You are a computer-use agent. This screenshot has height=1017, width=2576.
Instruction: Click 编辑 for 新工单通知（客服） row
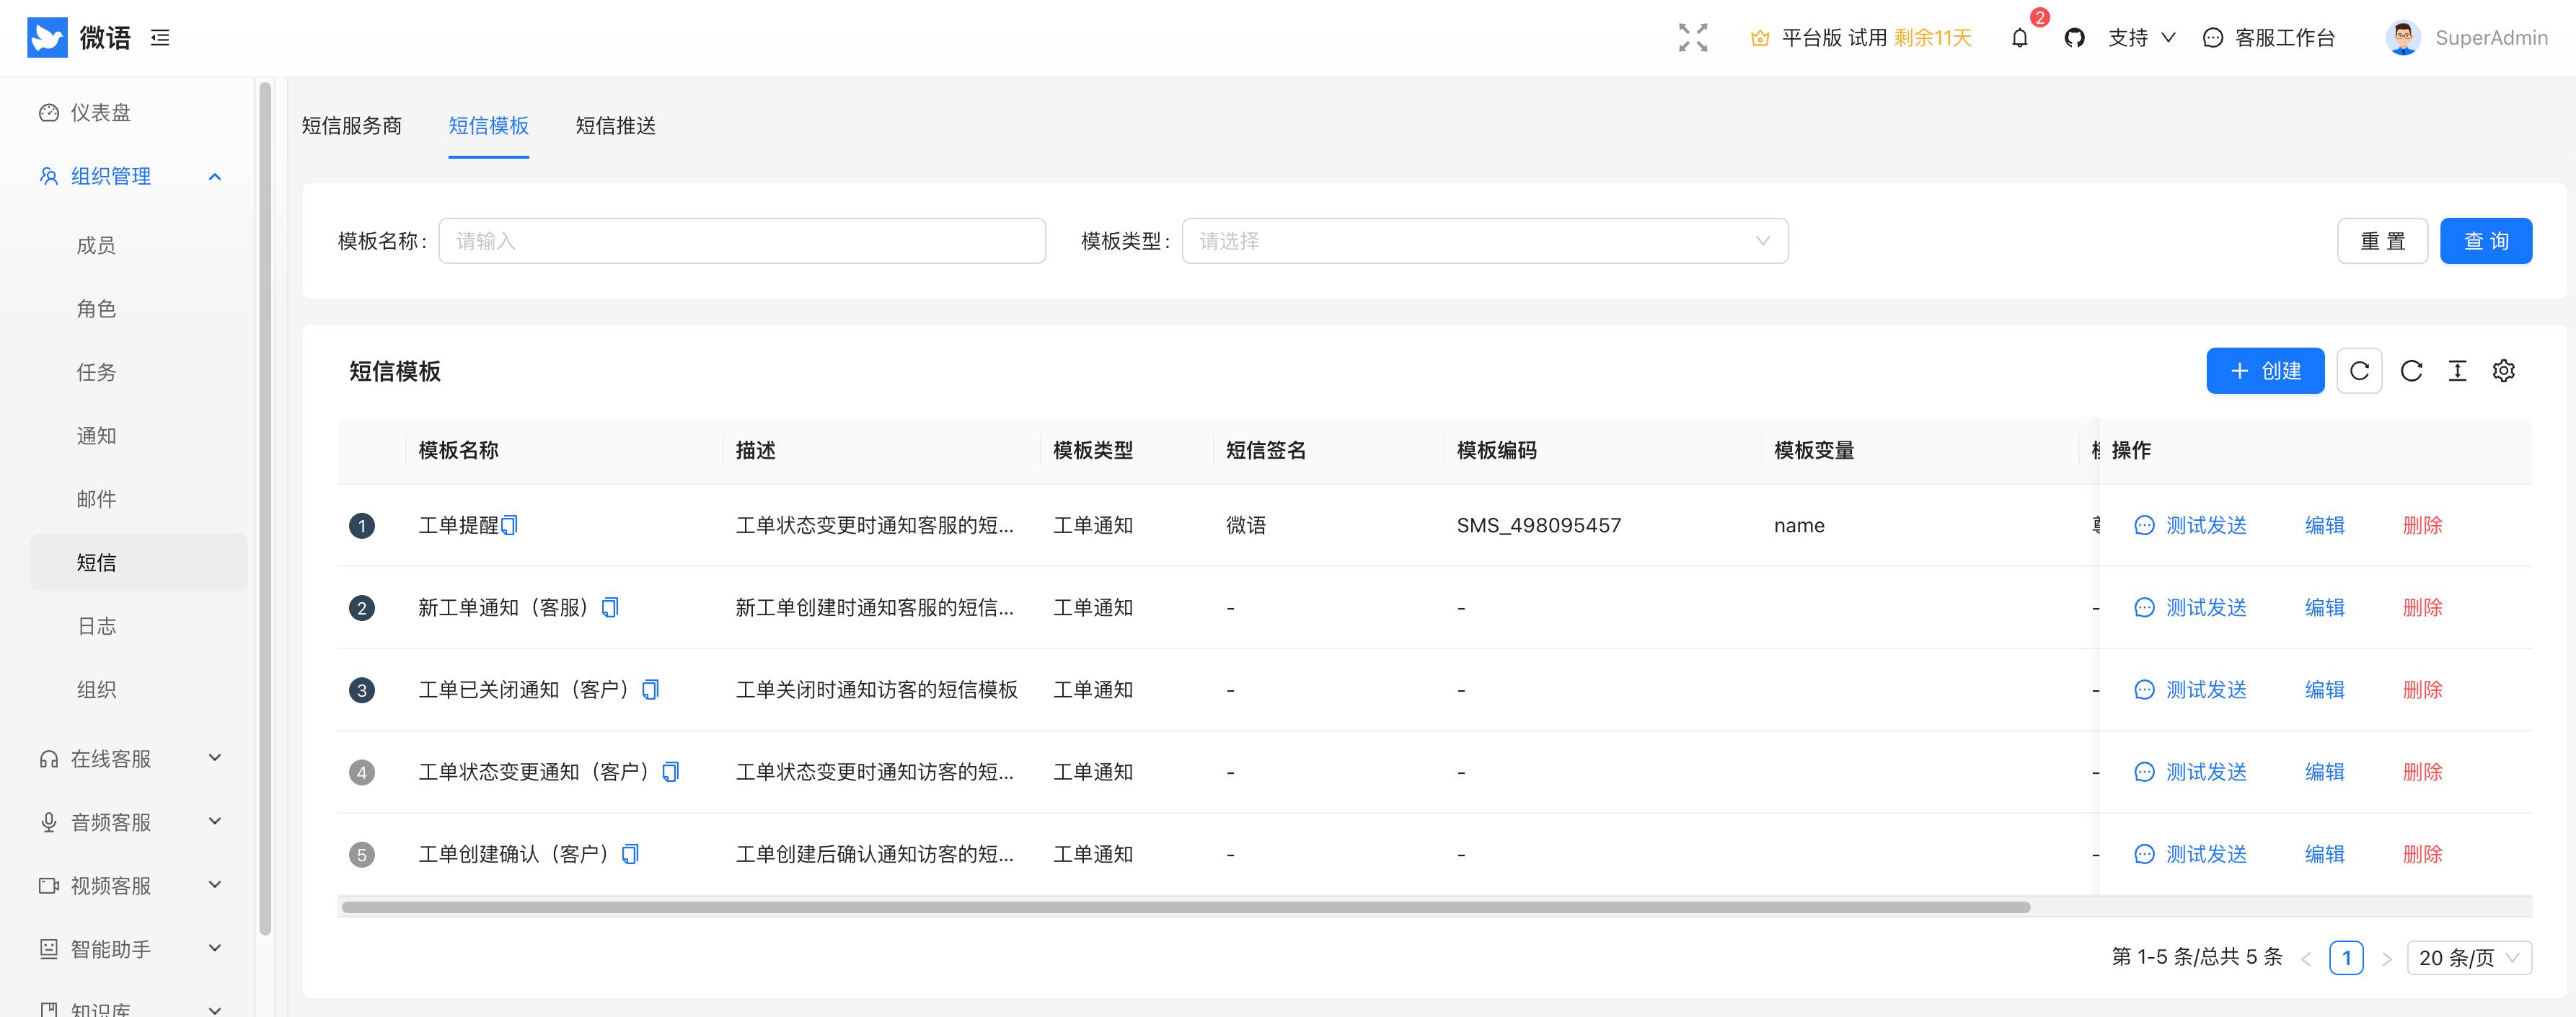tap(2324, 607)
